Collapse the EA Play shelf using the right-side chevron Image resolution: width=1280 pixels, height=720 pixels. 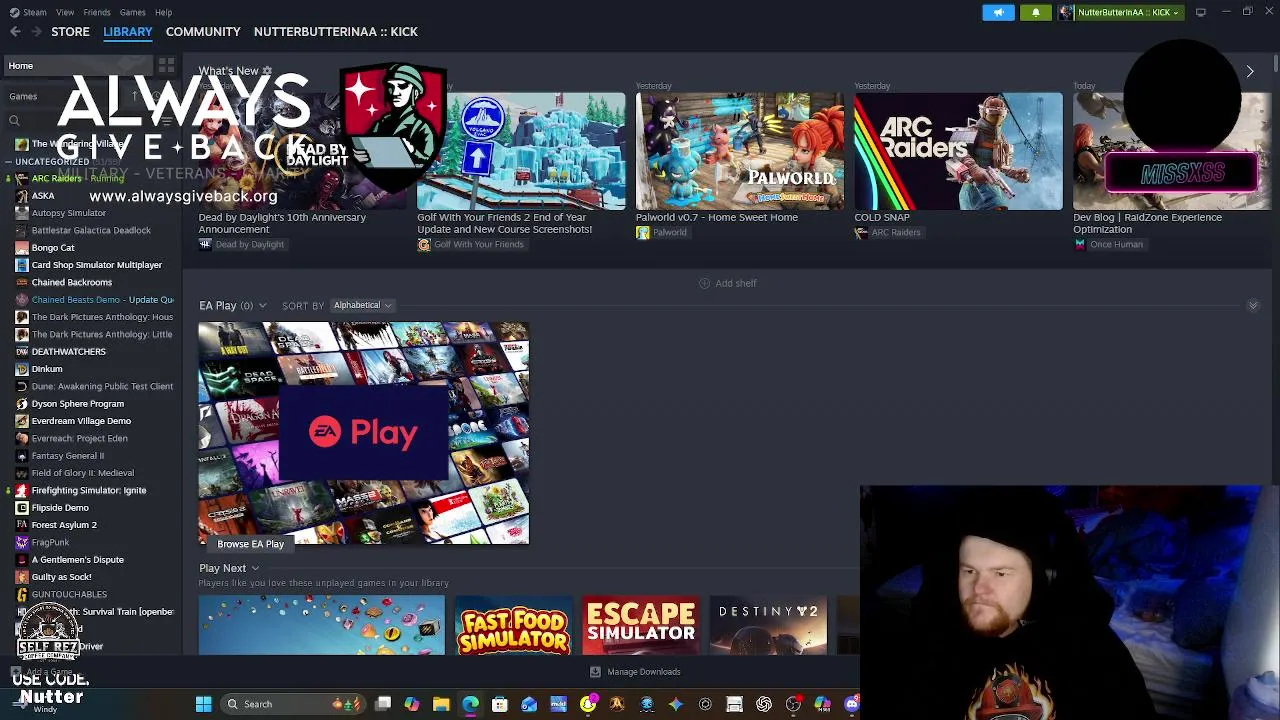(x=1253, y=306)
